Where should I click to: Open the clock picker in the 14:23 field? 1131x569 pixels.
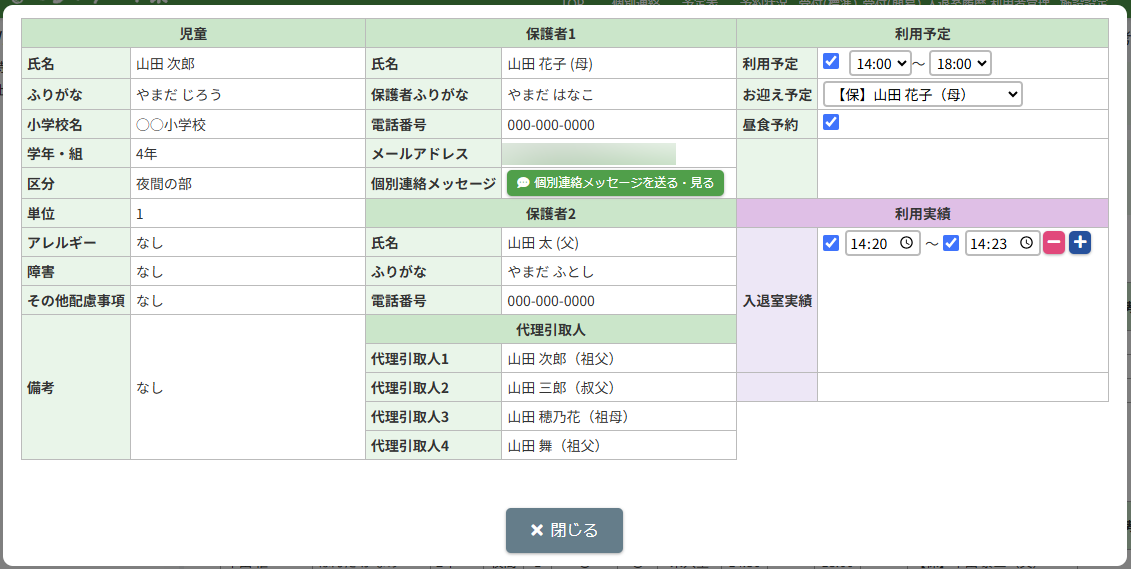(x=1026, y=244)
